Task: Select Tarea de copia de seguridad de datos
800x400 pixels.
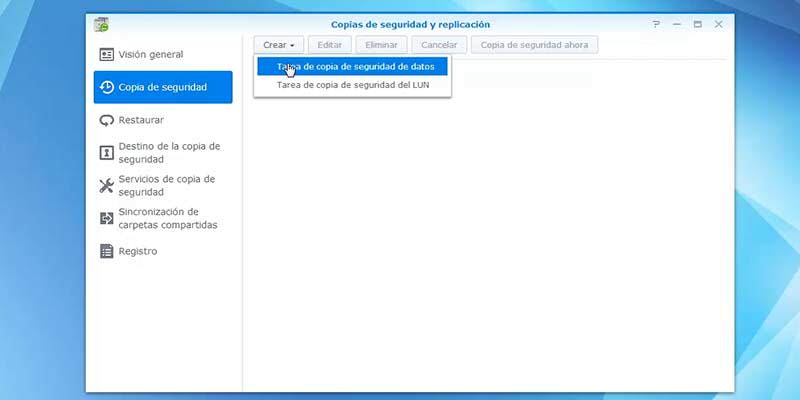Action: click(352, 66)
